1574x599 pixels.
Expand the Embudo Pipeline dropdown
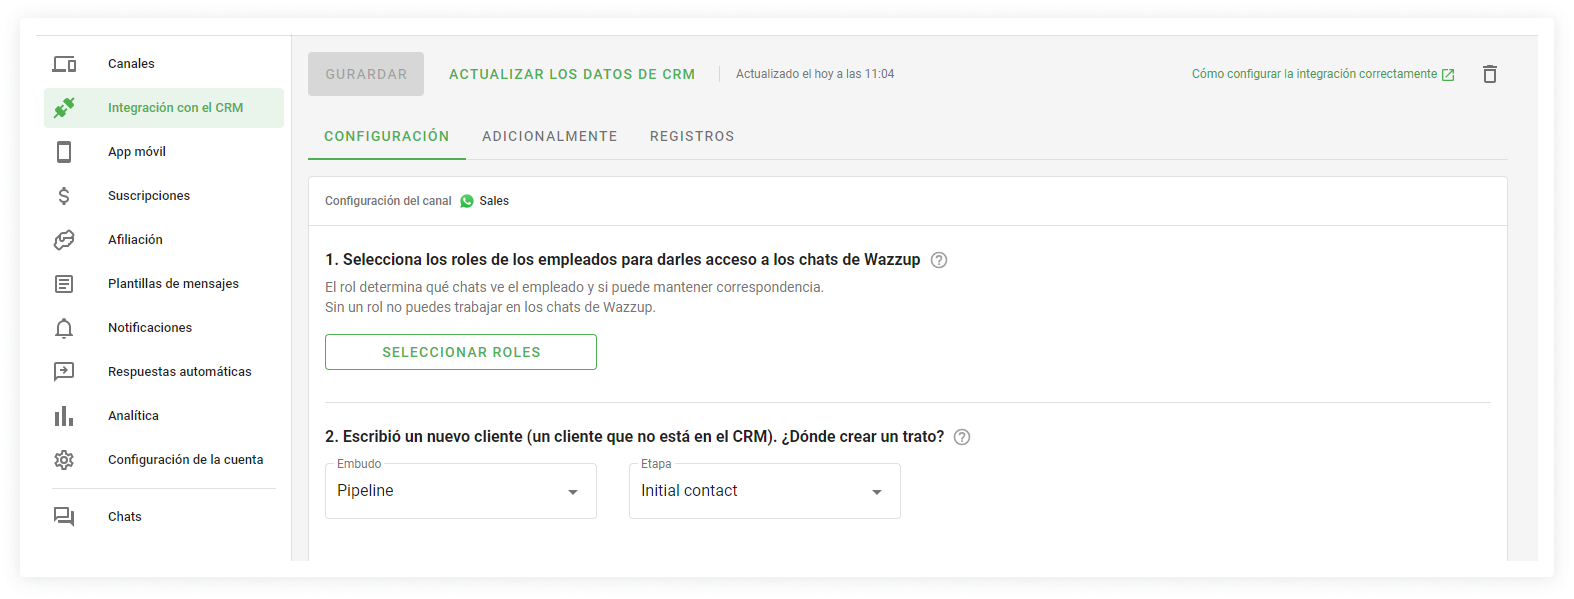pyautogui.click(x=460, y=491)
